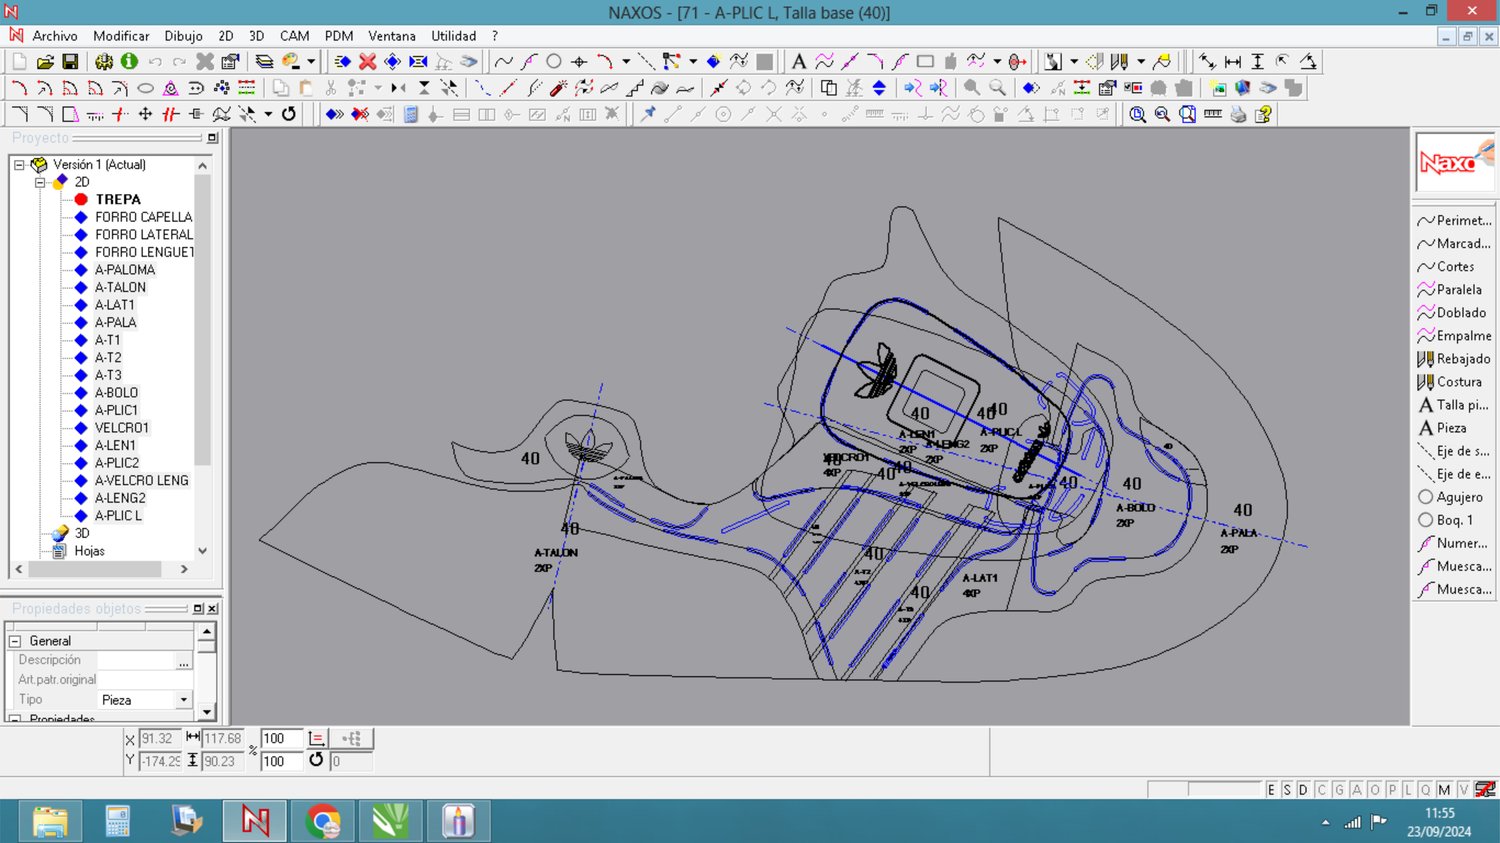Click the vertical dimension arrows icon
The height and width of the screenshot is (843, 1500).
coord(1258,62)
